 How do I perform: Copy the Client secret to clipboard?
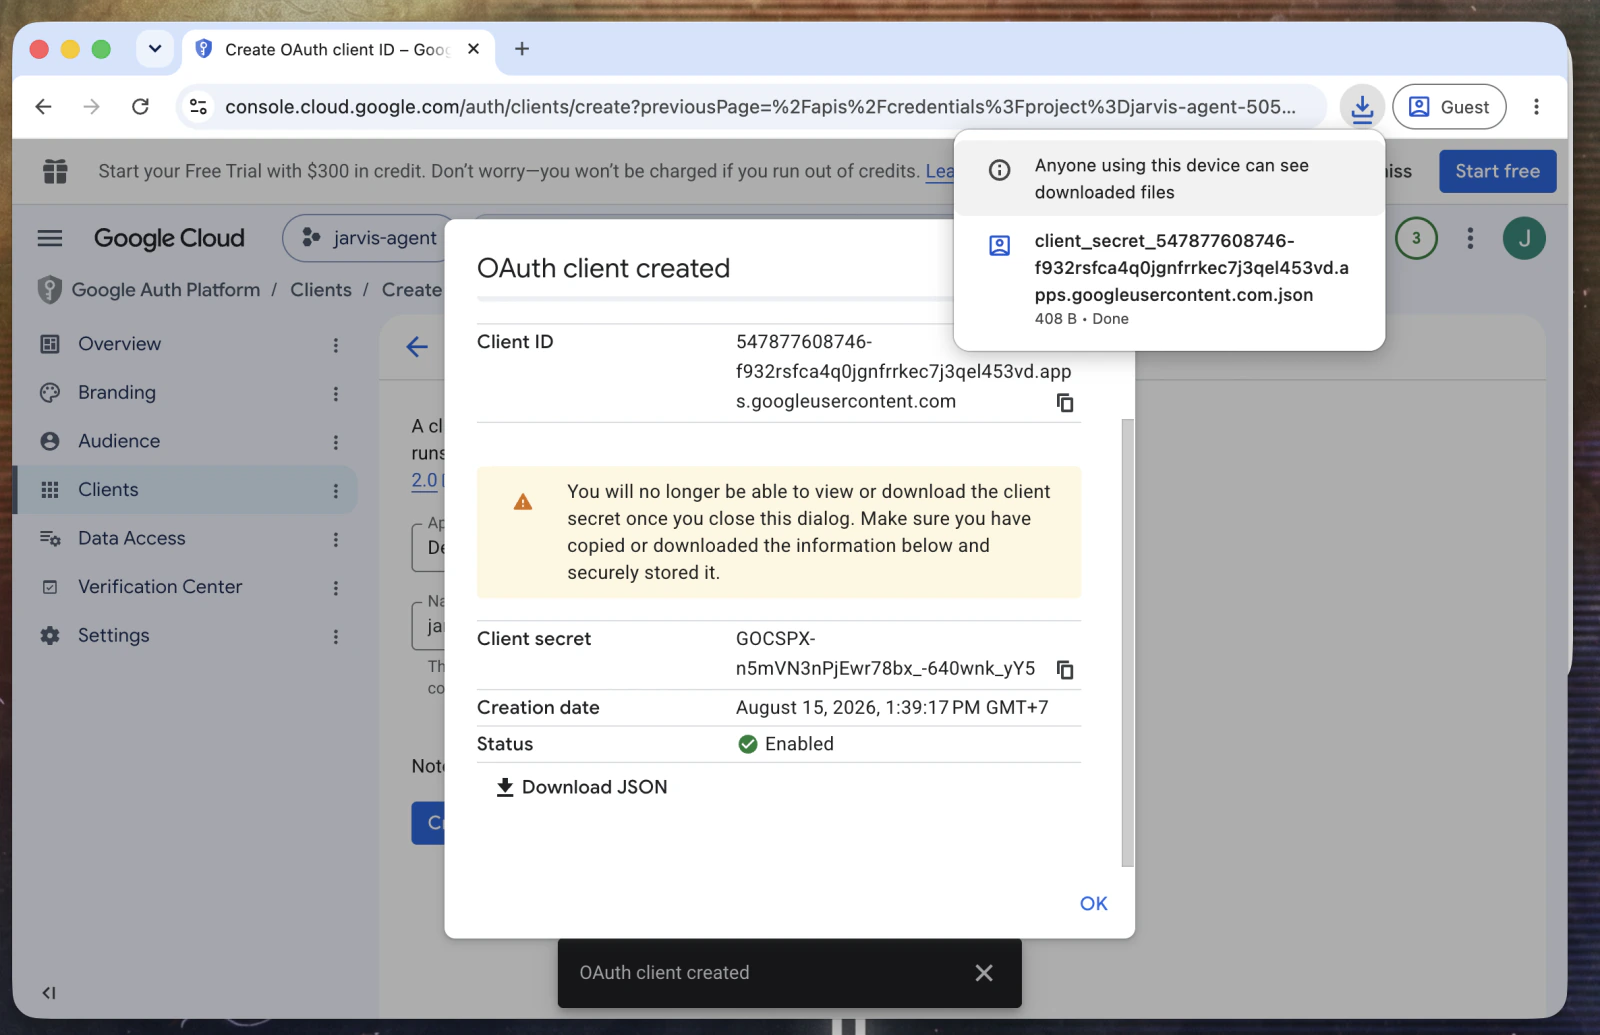(1065, 669)
